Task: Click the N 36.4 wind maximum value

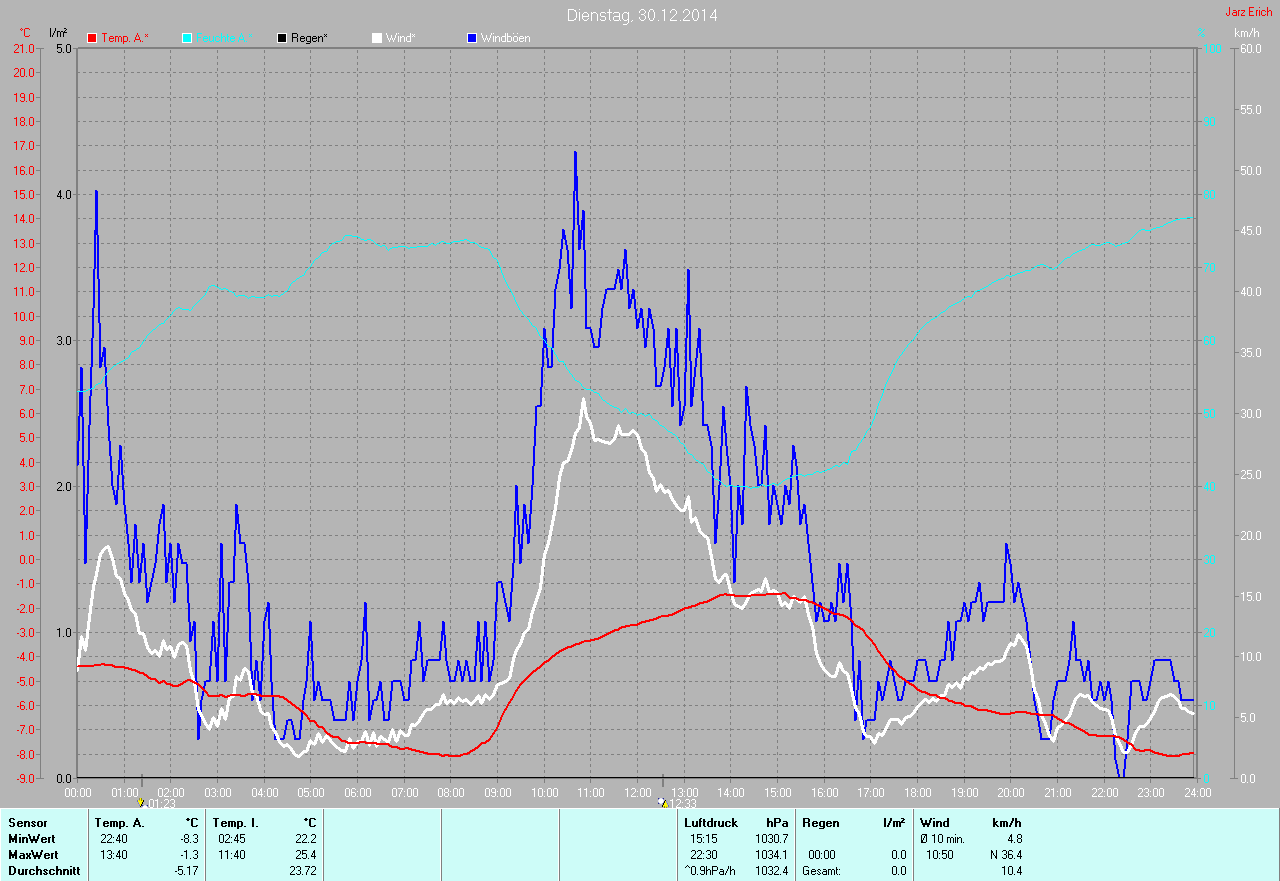Action: tap(1005, 855)
